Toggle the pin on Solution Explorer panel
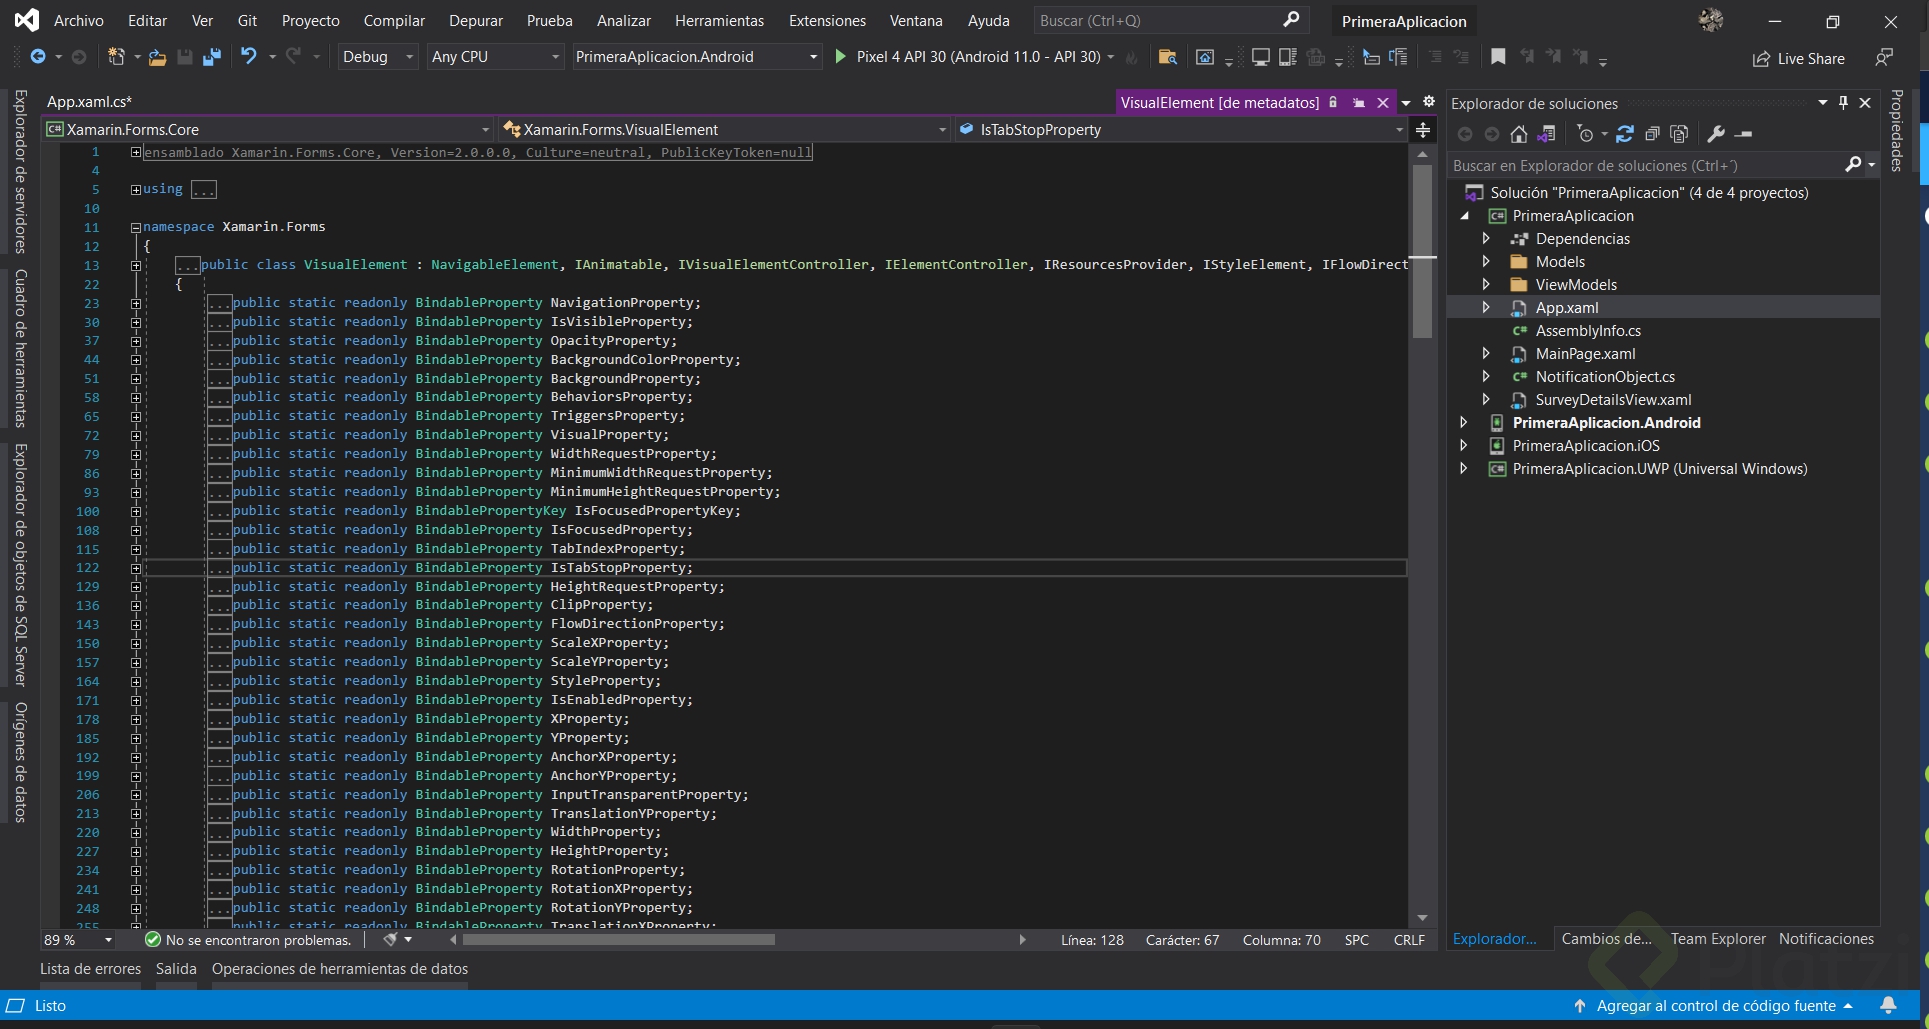Viewport: 1929px width, 1029px height. (x=1843, y=103)
